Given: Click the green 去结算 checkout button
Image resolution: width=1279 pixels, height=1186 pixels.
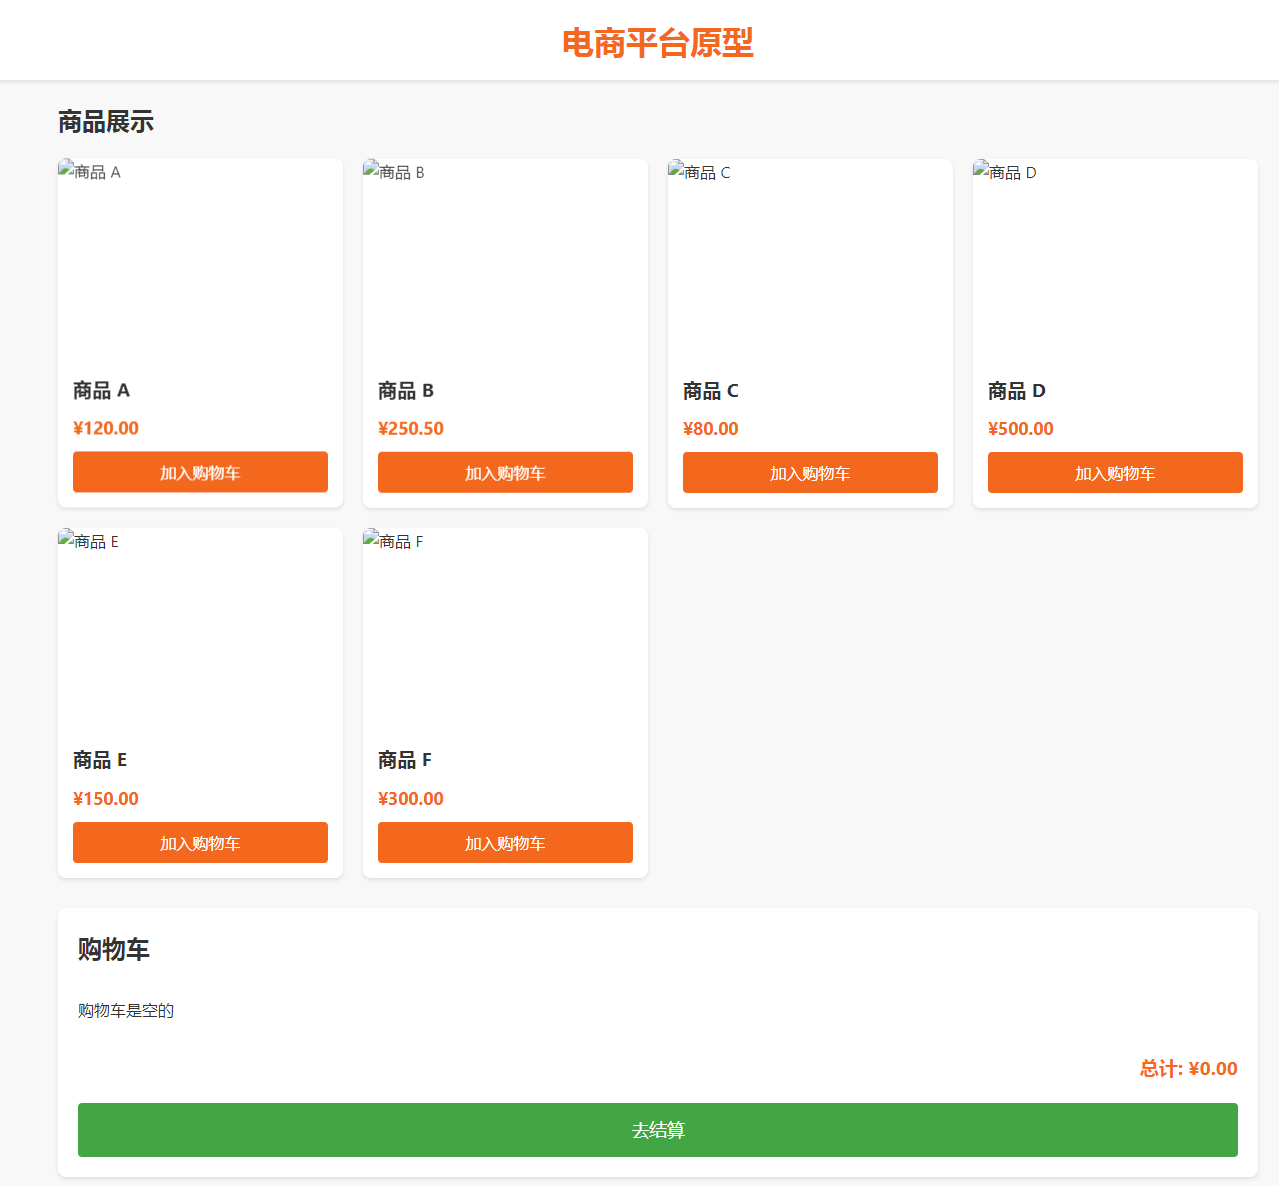Looking at the screenshot, I should point(658,1130).
